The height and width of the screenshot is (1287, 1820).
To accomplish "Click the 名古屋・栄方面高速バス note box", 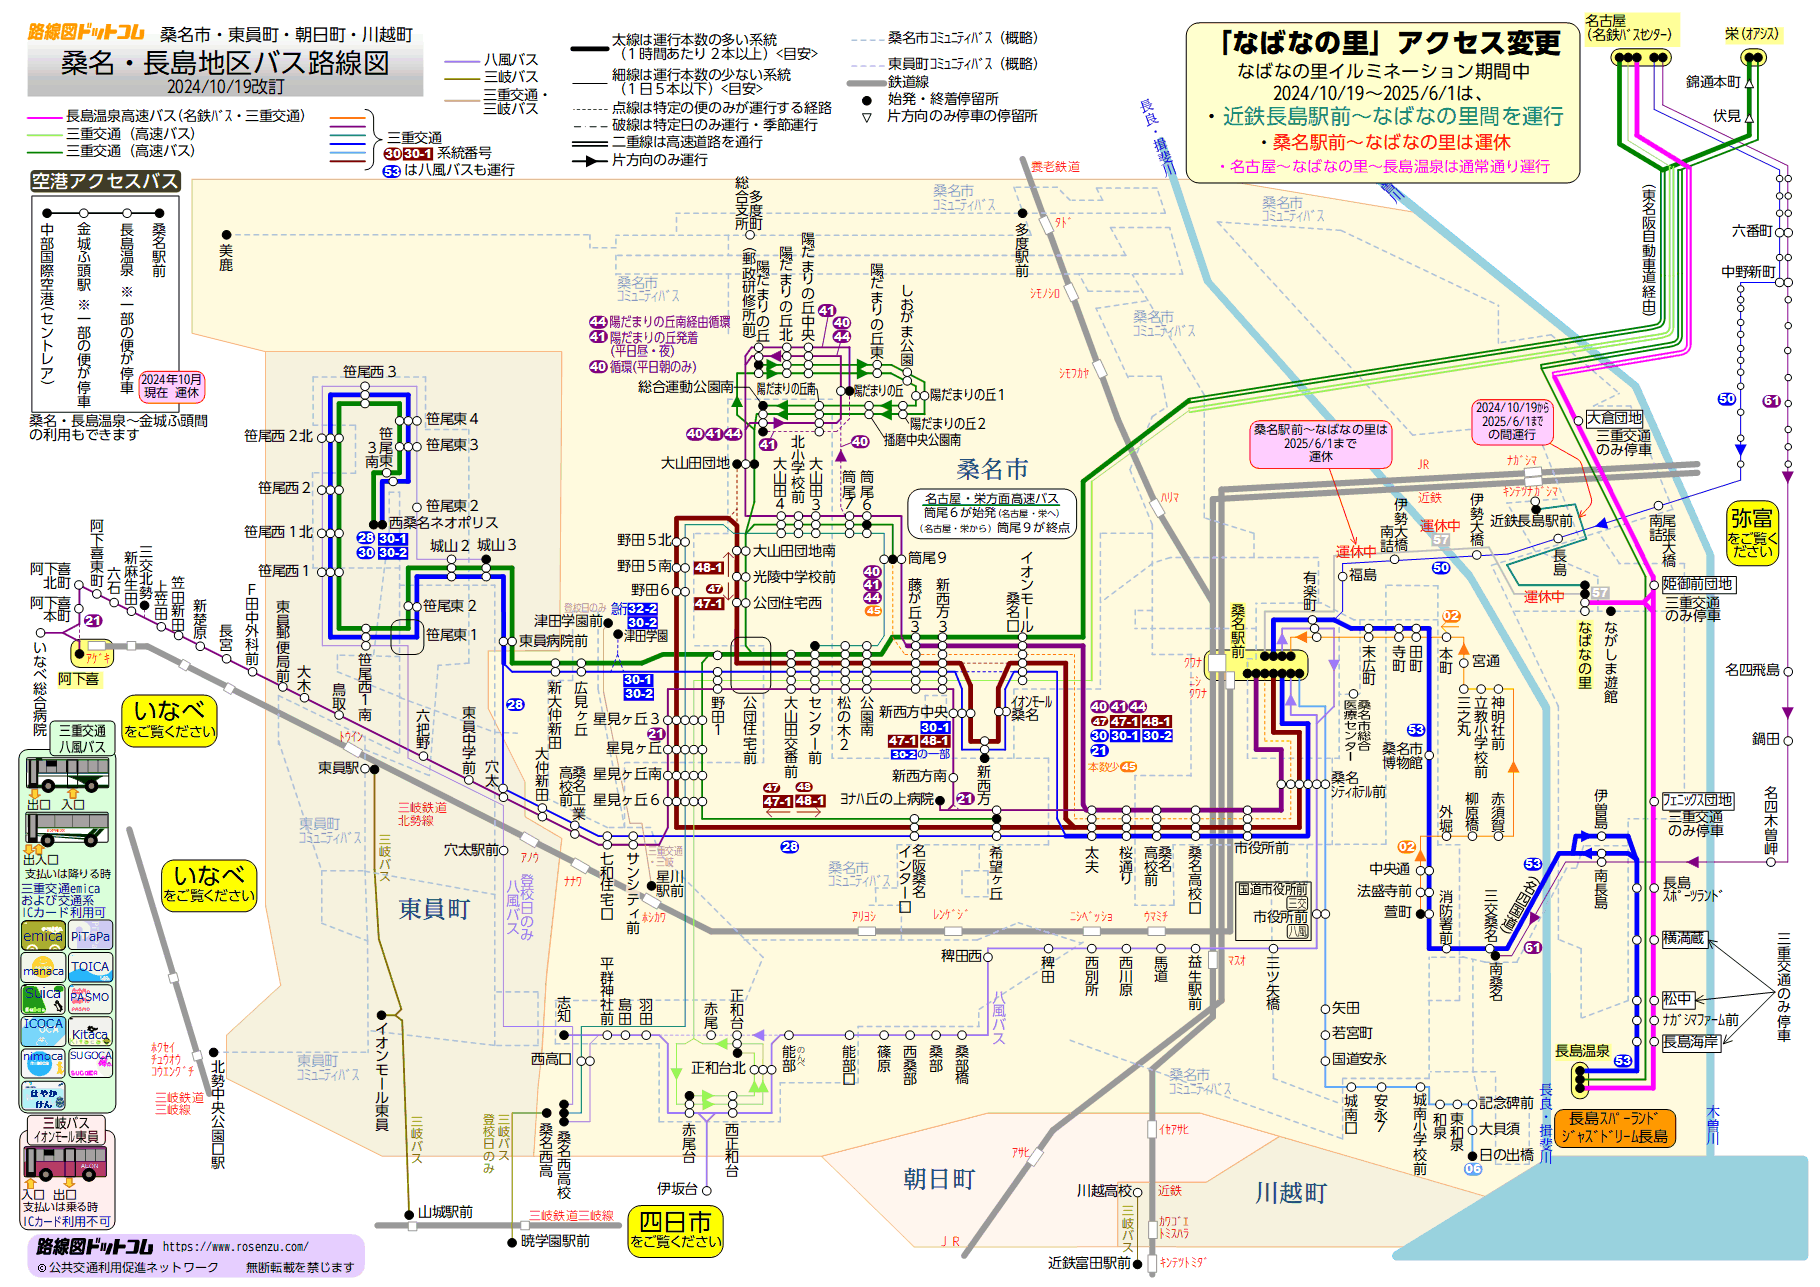I will coord(992,513).
